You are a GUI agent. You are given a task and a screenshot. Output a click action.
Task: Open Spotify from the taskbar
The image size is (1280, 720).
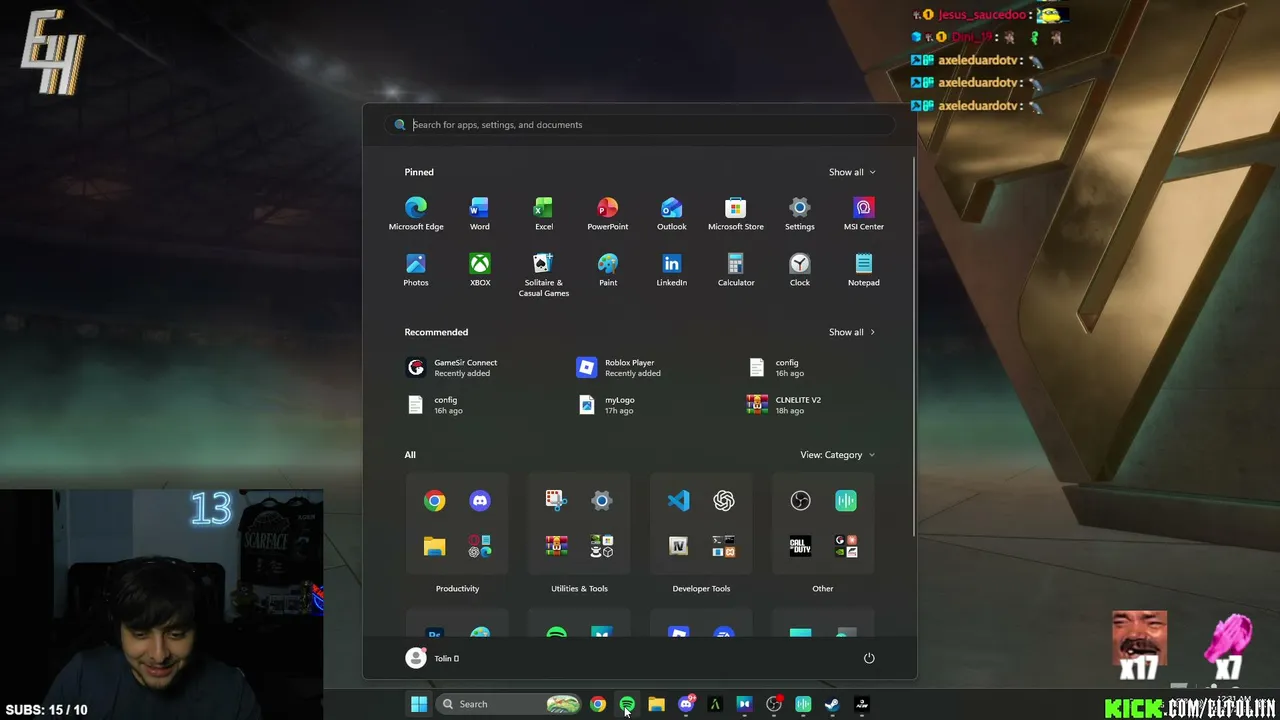point(627,704)
